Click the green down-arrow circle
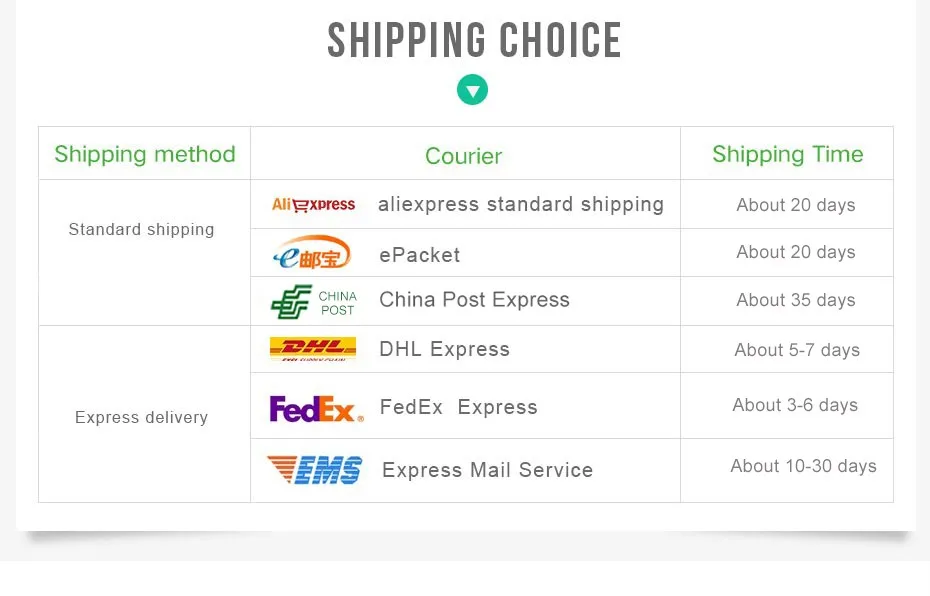930x596 pixels. click(472, 90)
